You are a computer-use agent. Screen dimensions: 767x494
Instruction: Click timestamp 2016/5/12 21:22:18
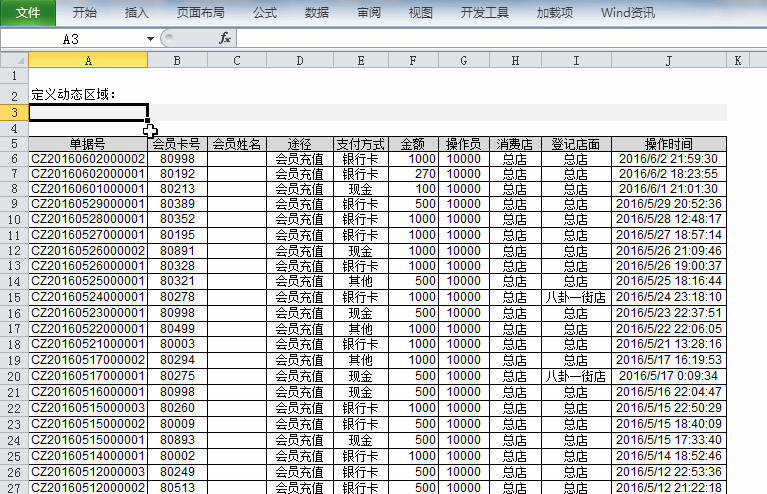pyautogui.click(x=669, y=488)
